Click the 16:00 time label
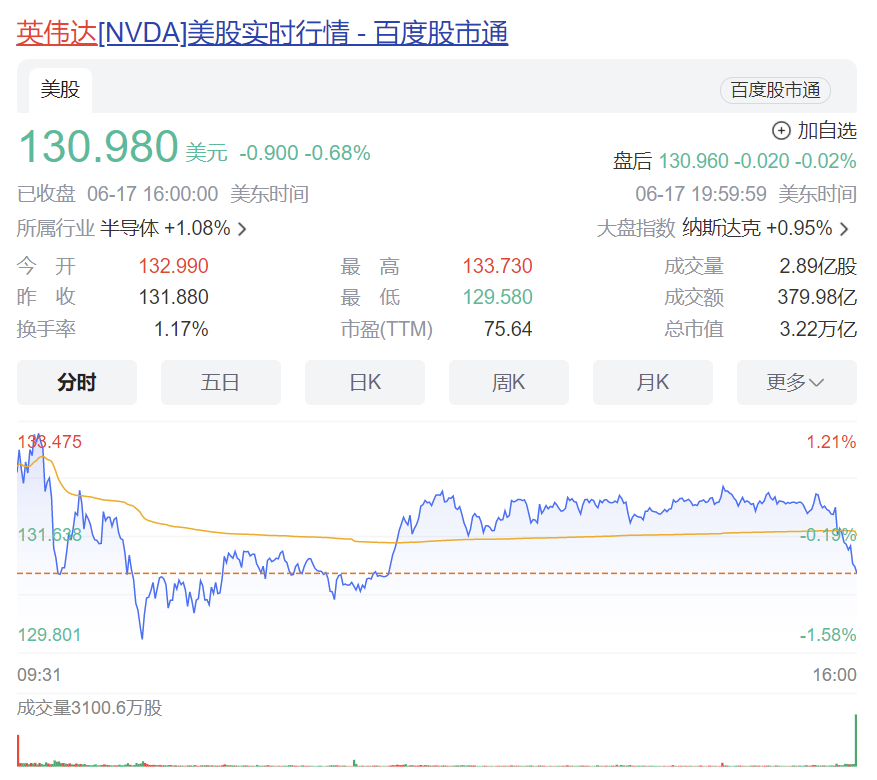The image size is (877, 780). [834, 675]
